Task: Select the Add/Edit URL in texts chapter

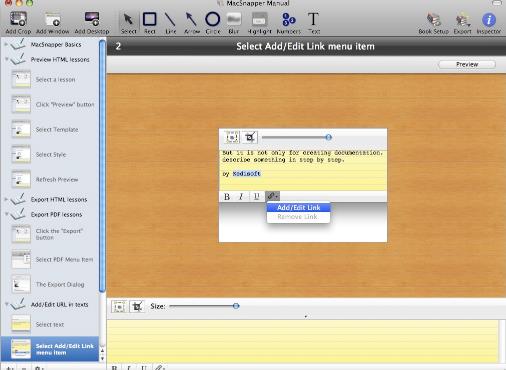Action: [60, 304]
